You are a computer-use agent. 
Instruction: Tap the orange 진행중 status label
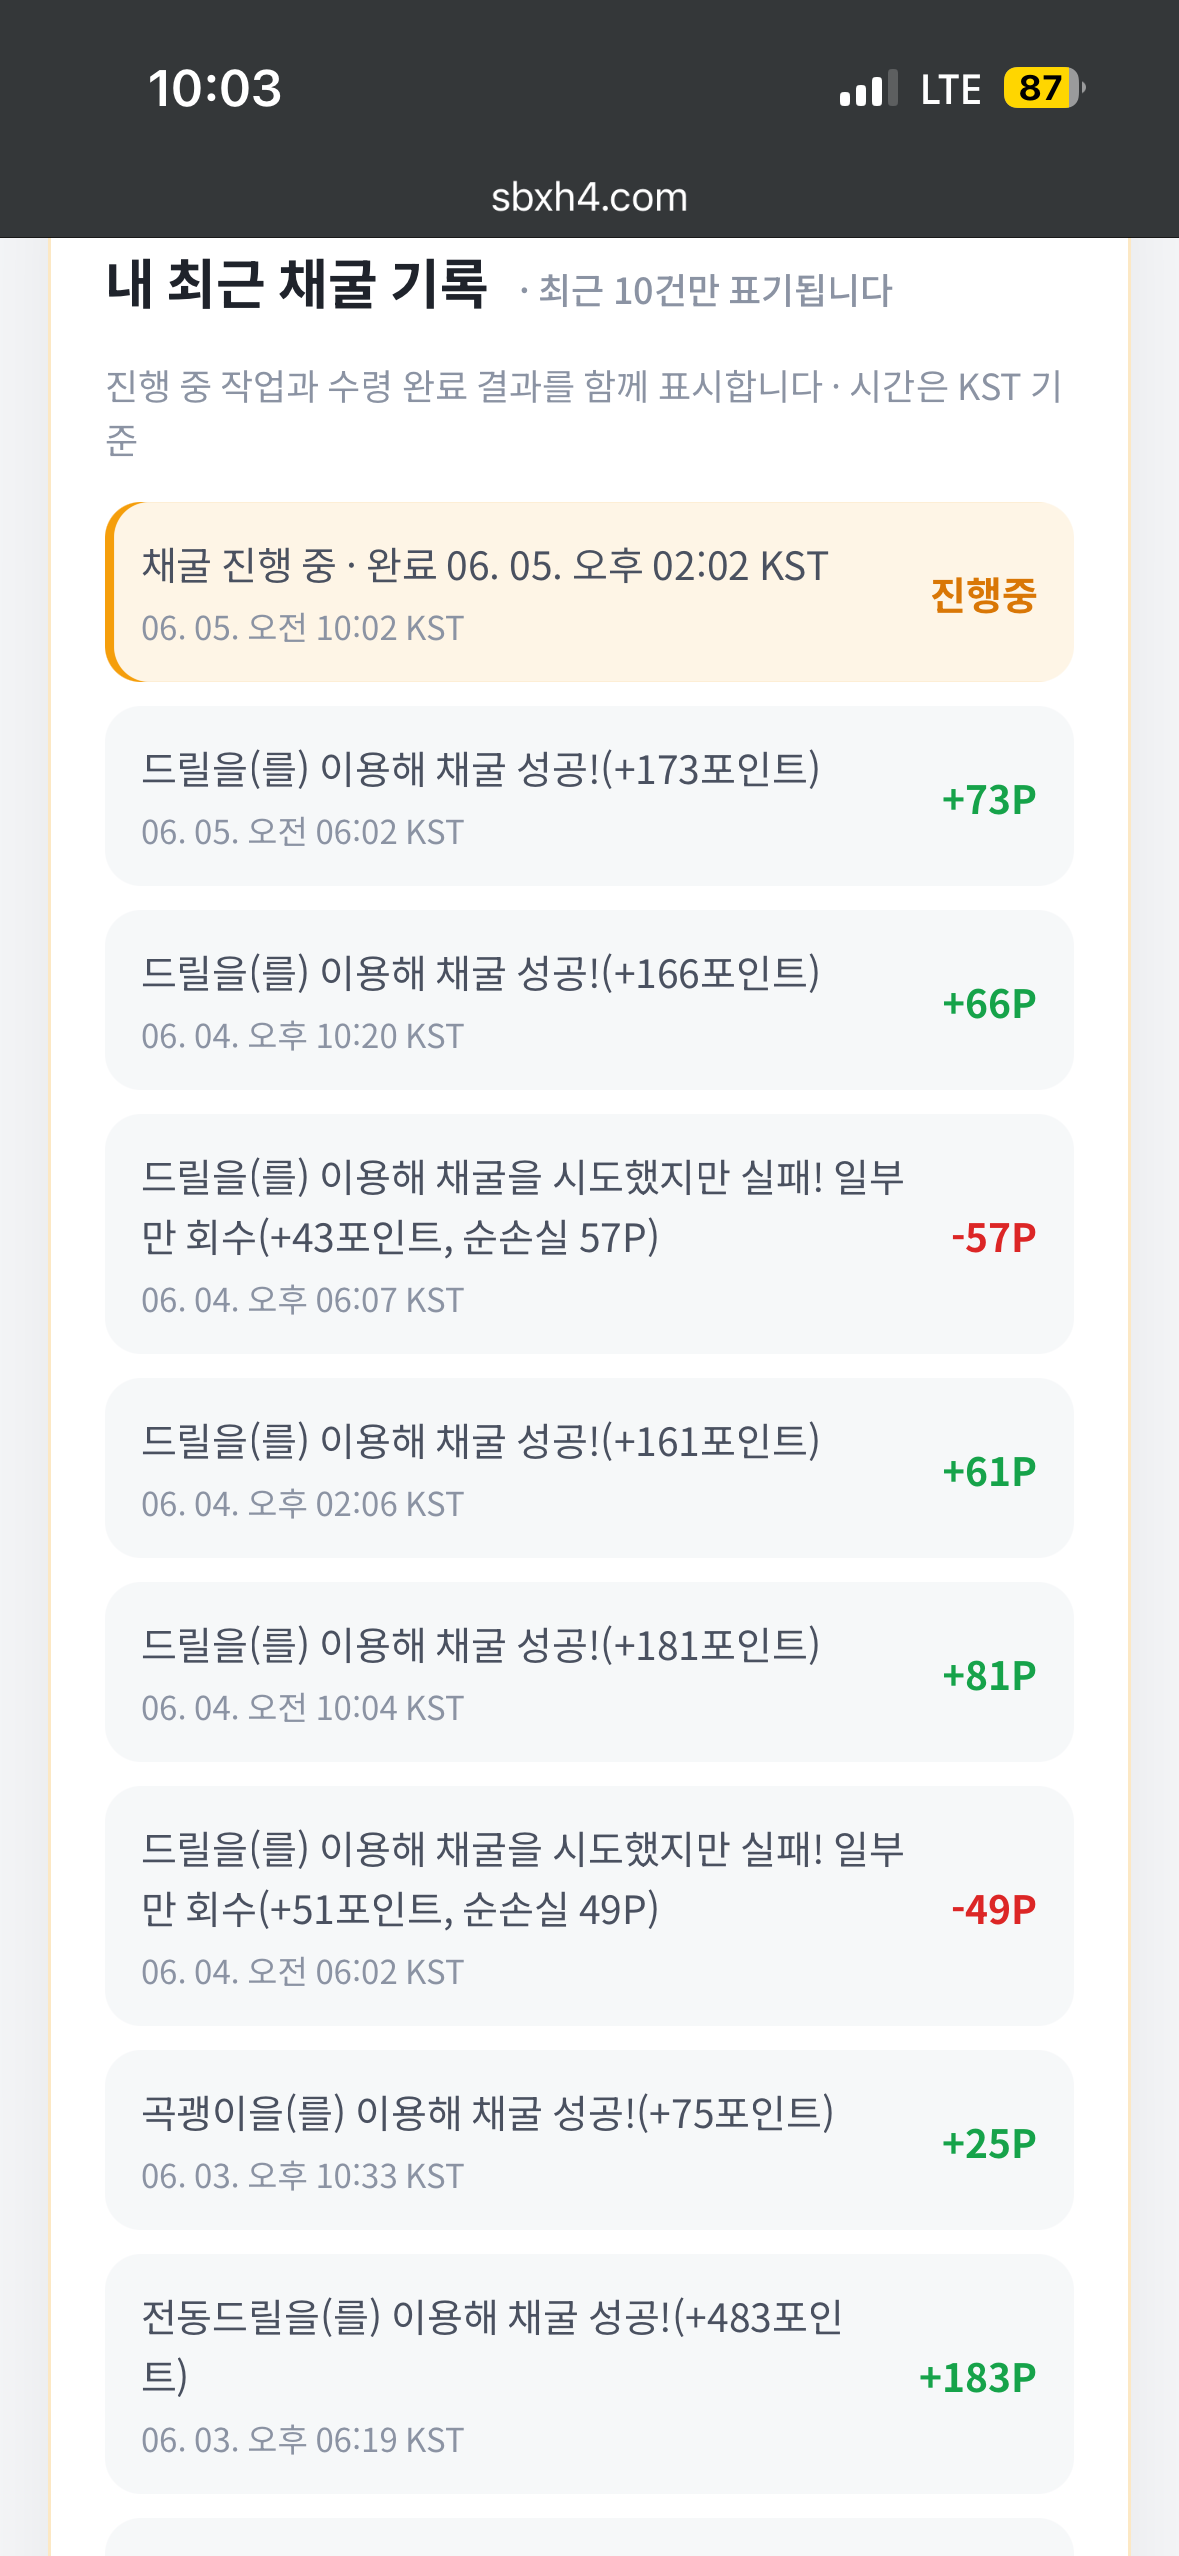(983, 594)
